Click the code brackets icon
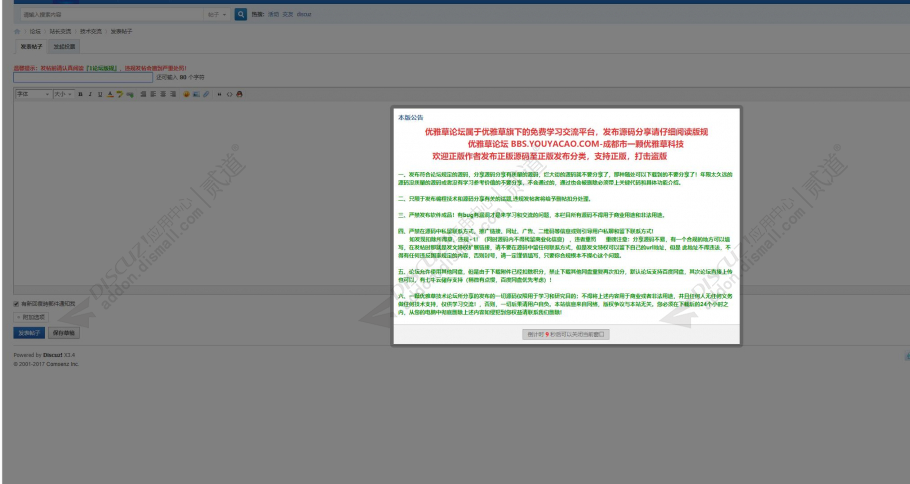Image resolution: width=910 pixels, height=484 pixels. (x=229, y=94)
